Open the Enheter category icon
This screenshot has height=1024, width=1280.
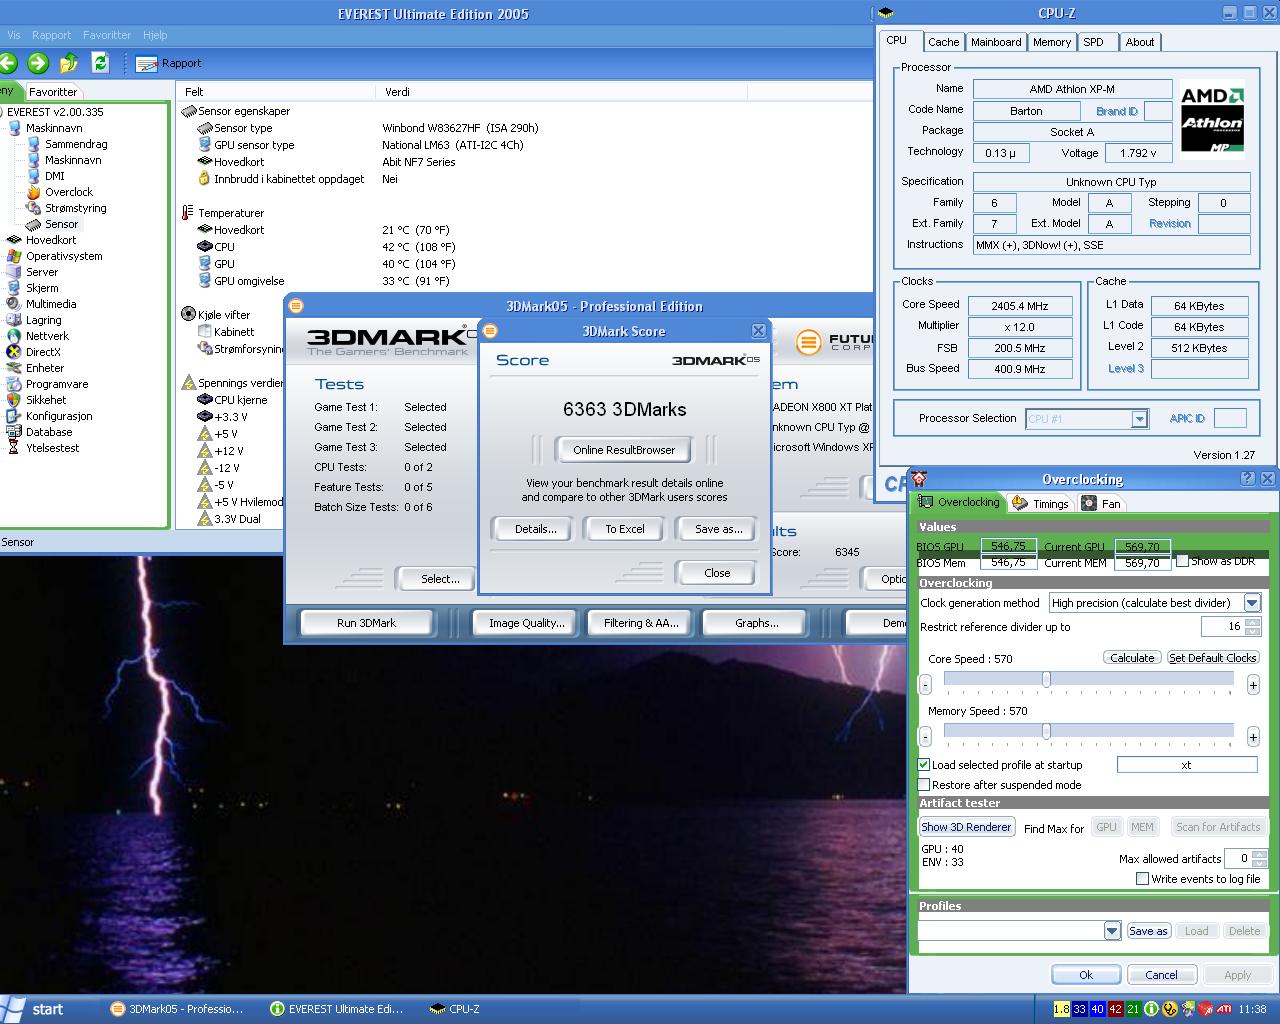(x=14, y=368)
